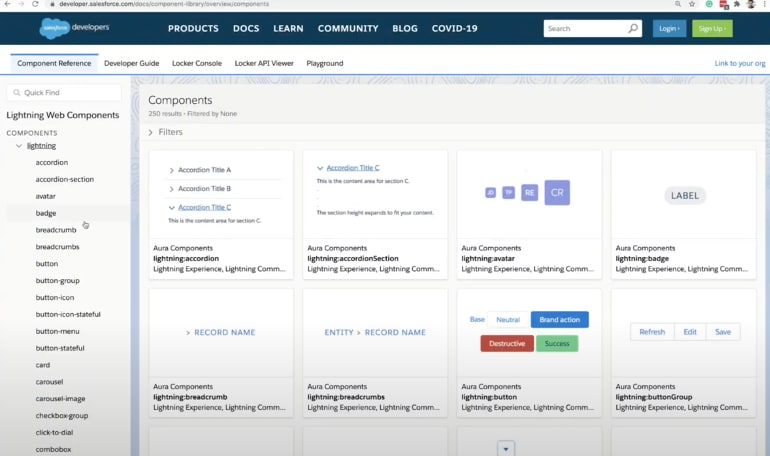Click RECORD NAME in breadcrumb preview
The image size is (770, 456).
coord(224,332)
